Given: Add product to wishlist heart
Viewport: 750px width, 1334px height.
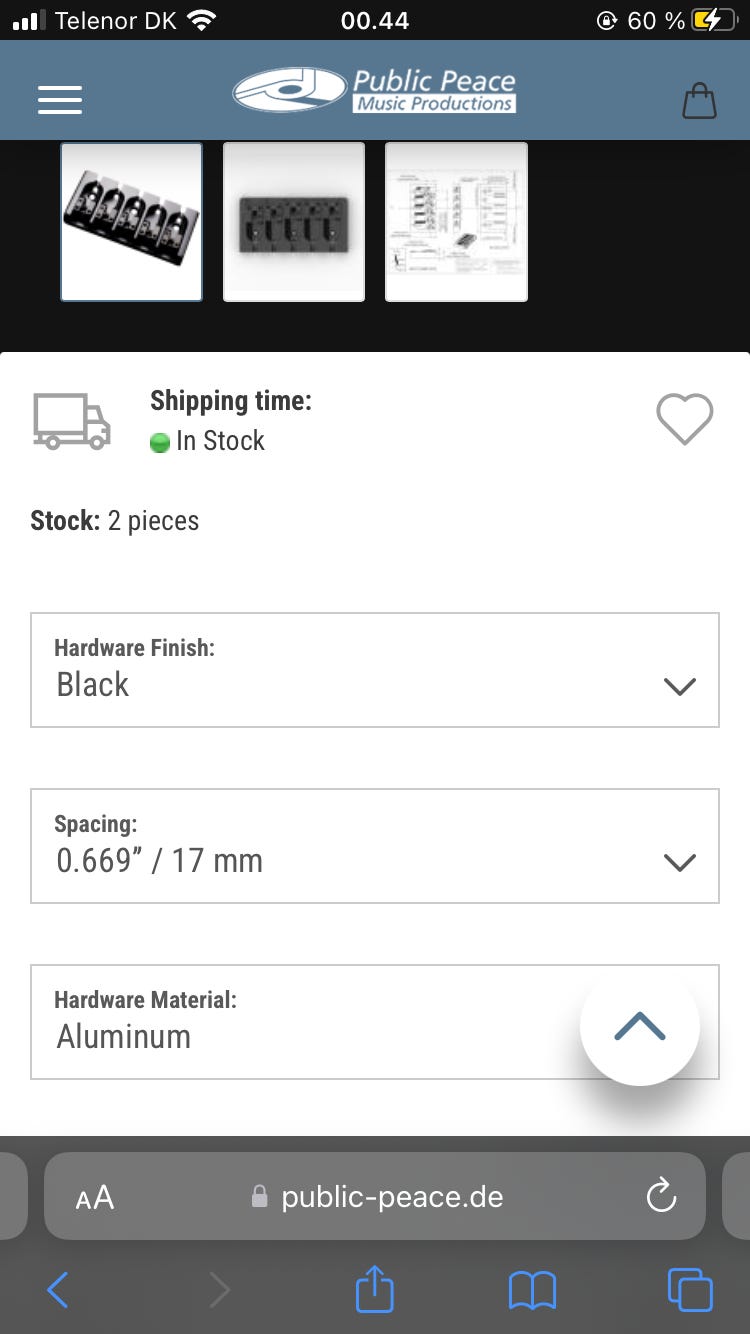Looking at the screenshot, I should [684, 419].
